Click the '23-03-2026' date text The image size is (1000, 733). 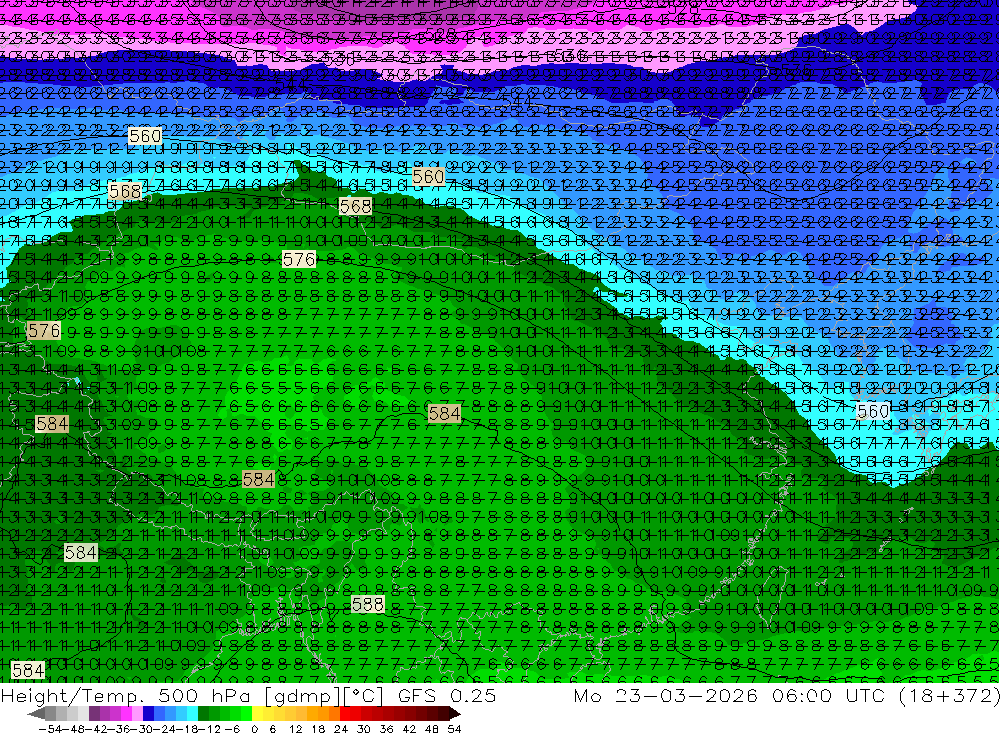686,696
